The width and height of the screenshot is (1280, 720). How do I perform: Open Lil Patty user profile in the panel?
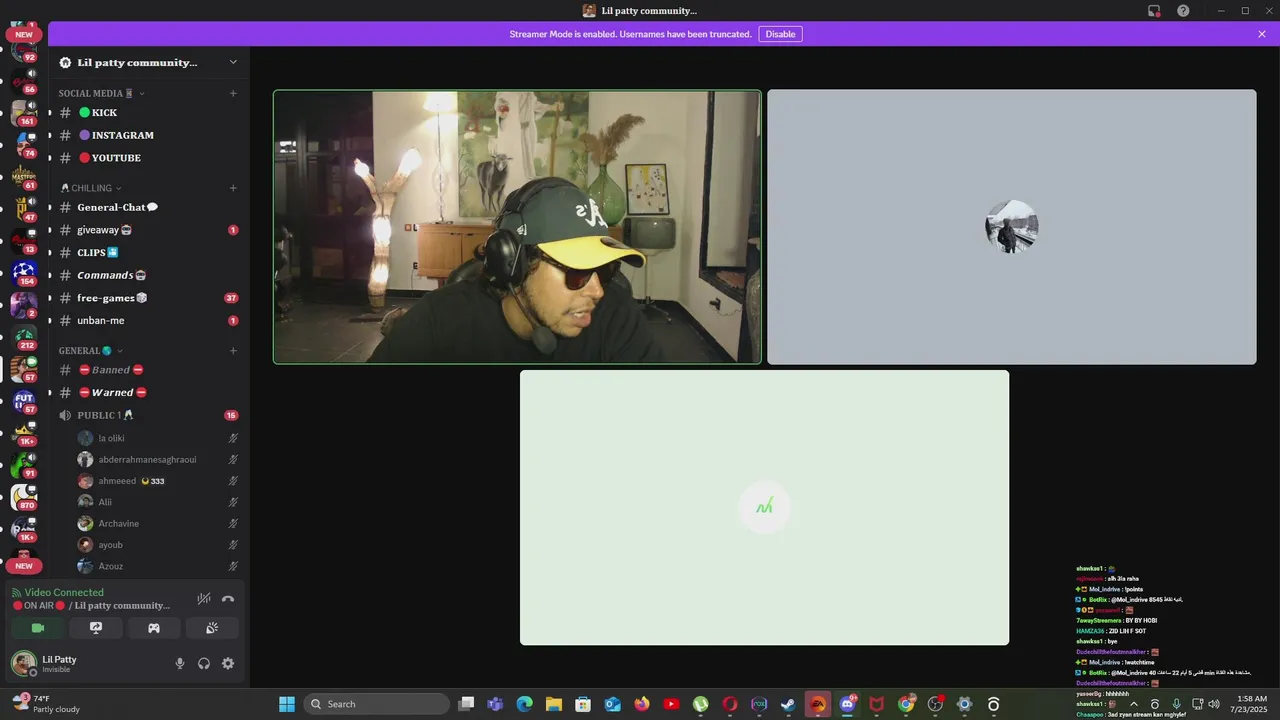[85, 663]
